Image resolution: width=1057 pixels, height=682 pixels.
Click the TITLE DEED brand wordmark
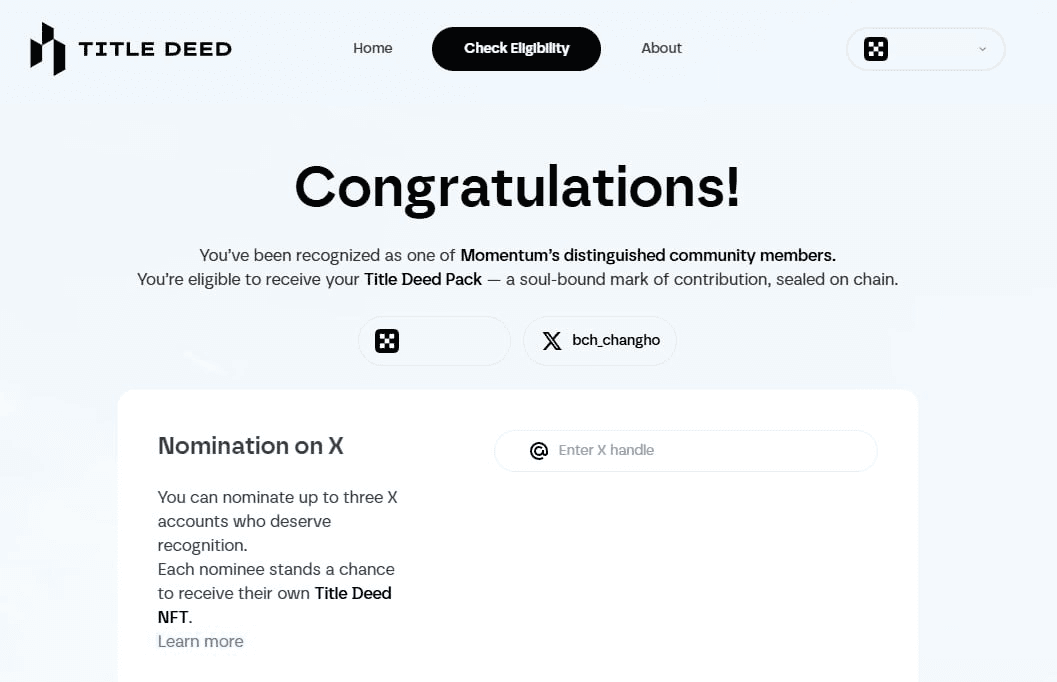tap(155, 49)
